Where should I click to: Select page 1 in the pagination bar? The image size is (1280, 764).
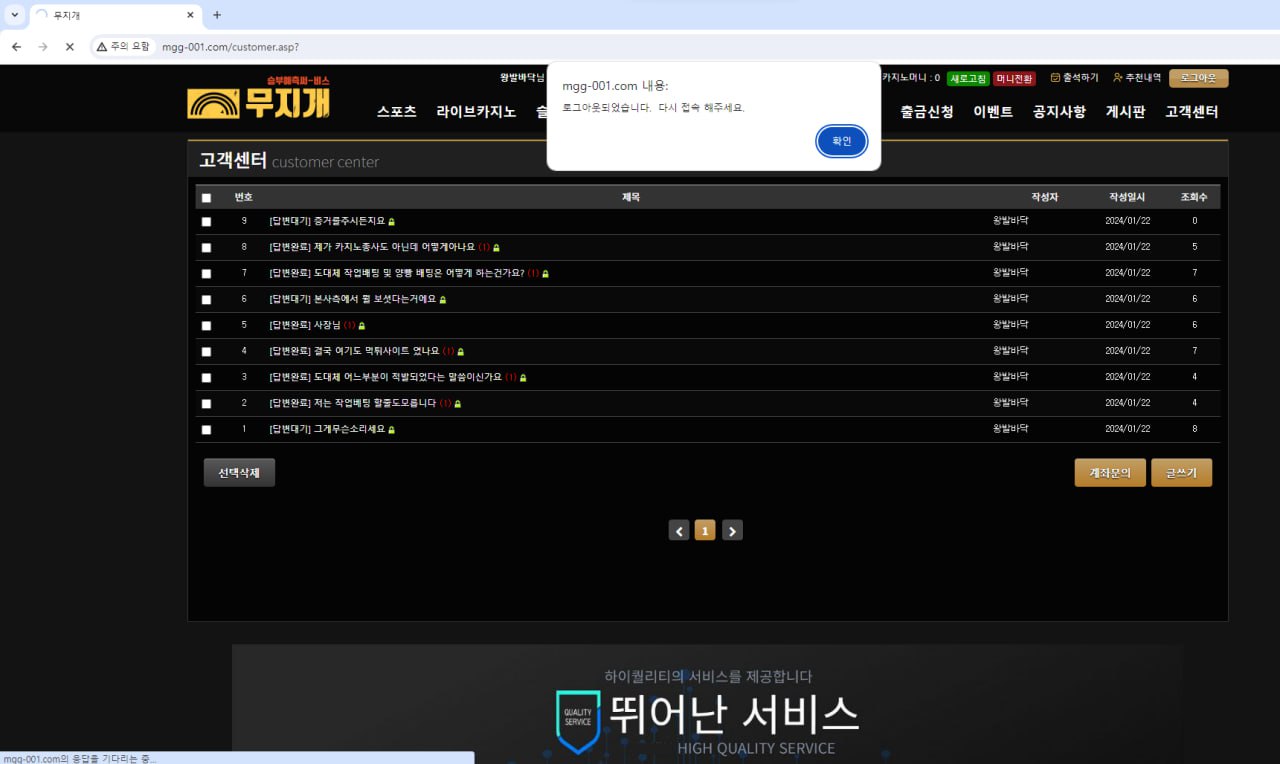pyautogui.click(x=705, y=530)
